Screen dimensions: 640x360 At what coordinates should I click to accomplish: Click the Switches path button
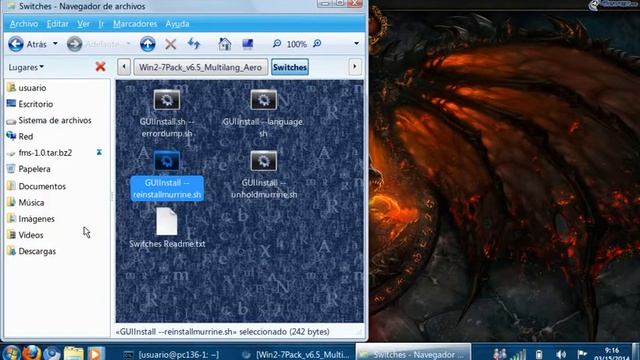click(290, 67)
